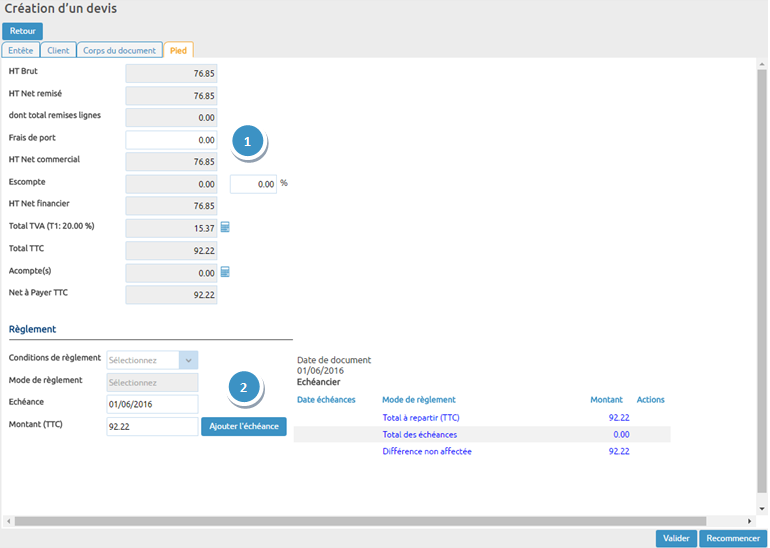Click Ajouter l'échéance button
Image resolution: width=770 pixels, height=548 pixels.
pyautogui.click(x=244, y=426)
